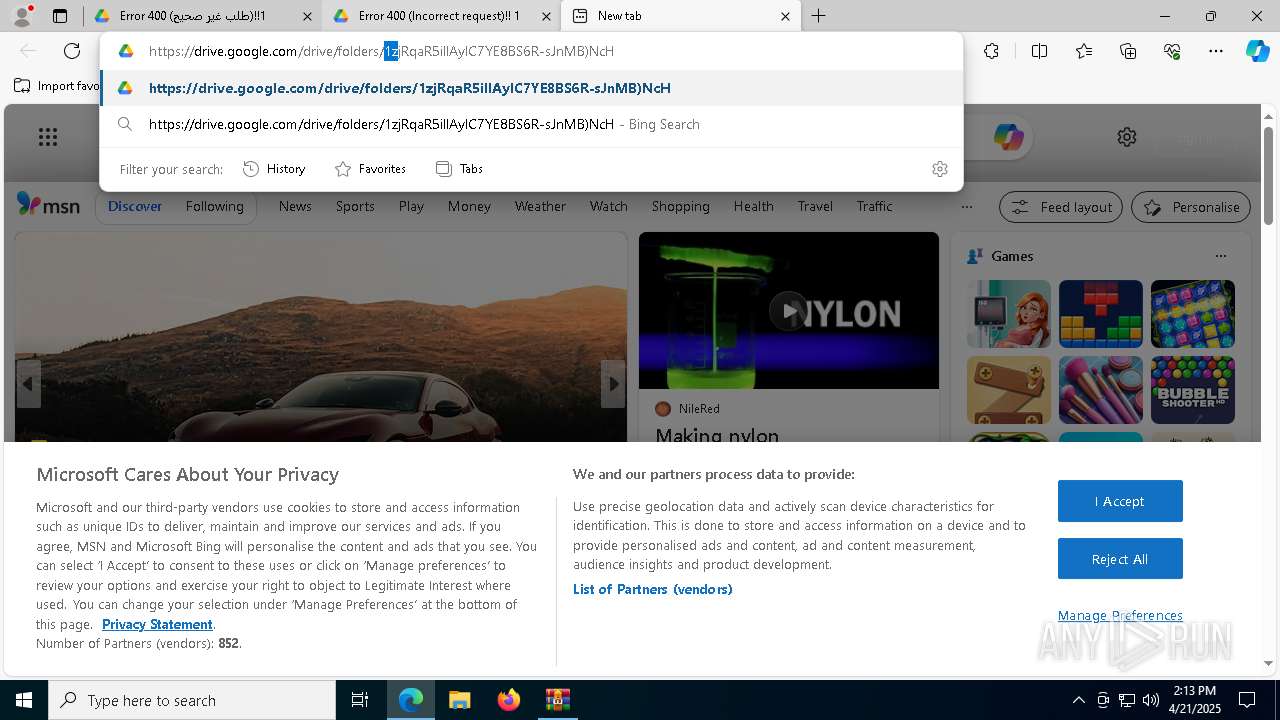Go to next carousel story arrow

(613, 384)
